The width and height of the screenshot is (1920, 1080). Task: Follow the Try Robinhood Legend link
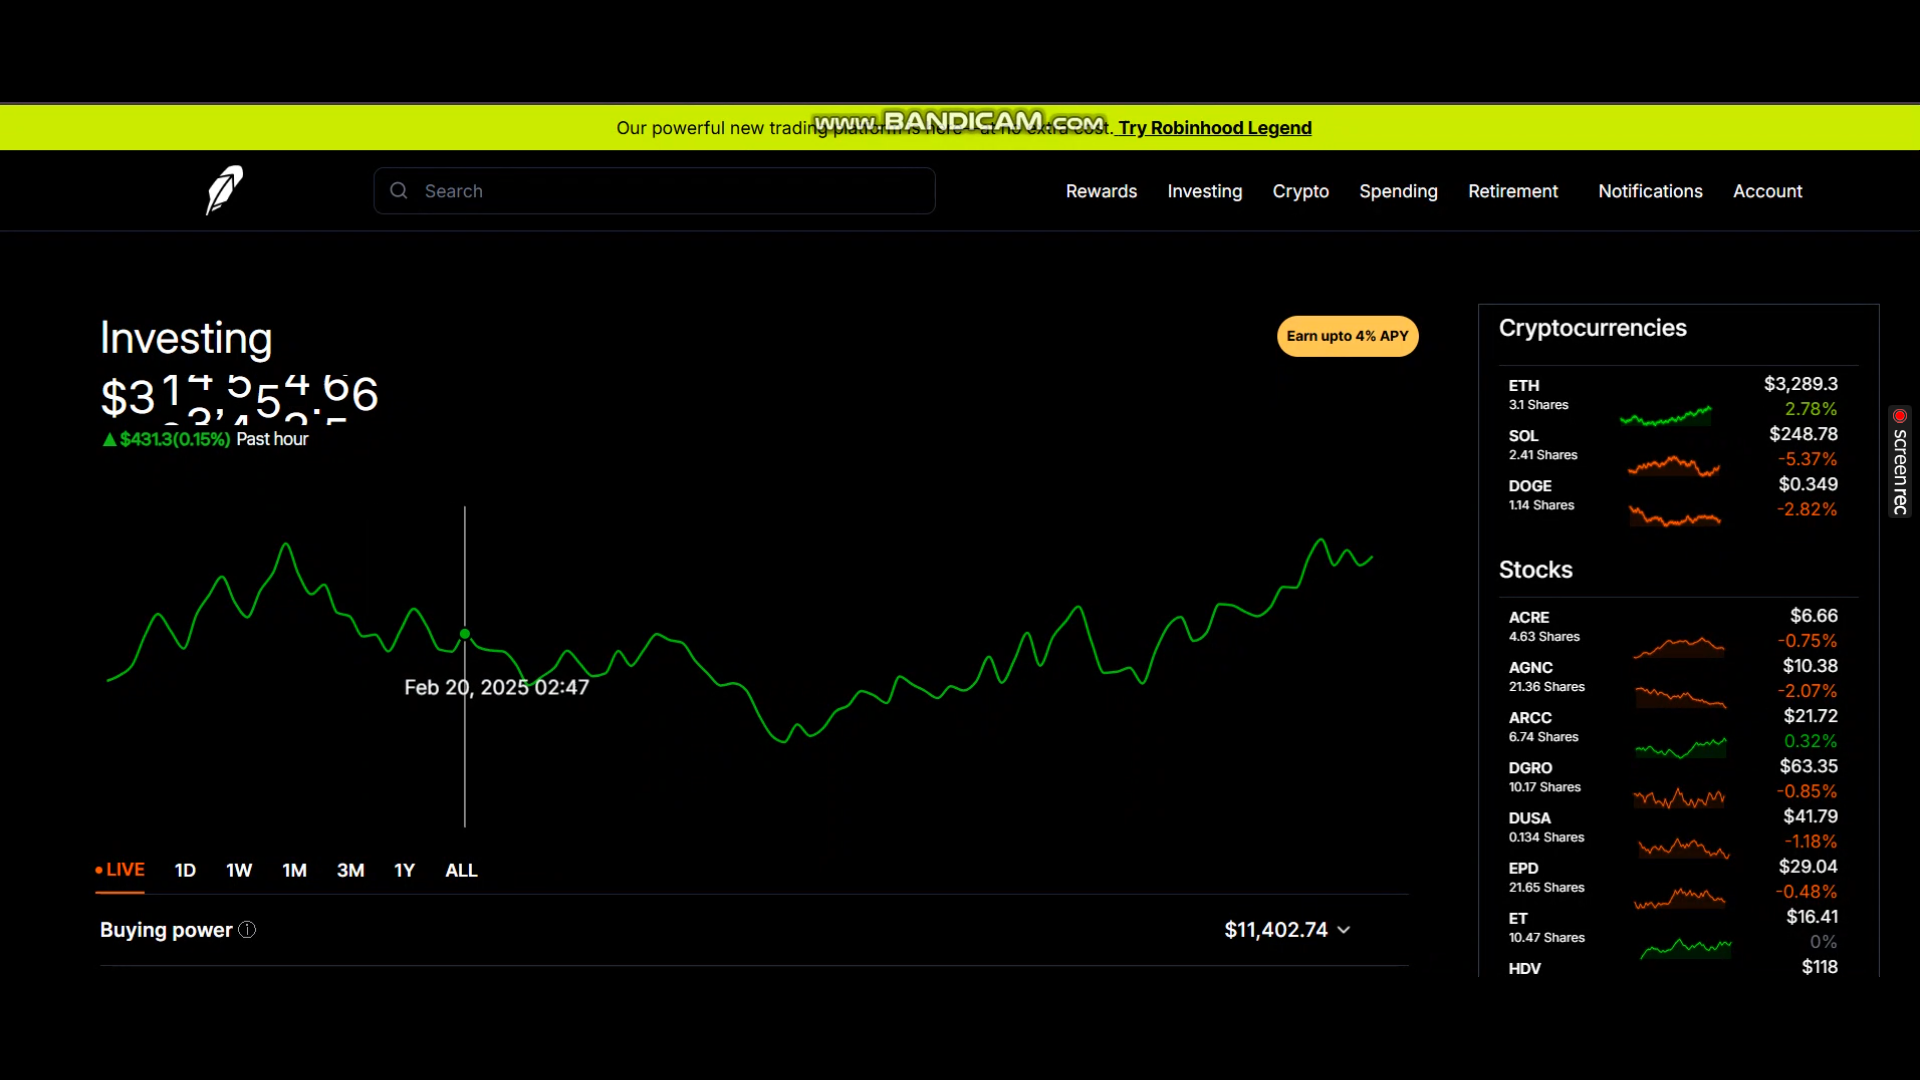(1213, 127)
